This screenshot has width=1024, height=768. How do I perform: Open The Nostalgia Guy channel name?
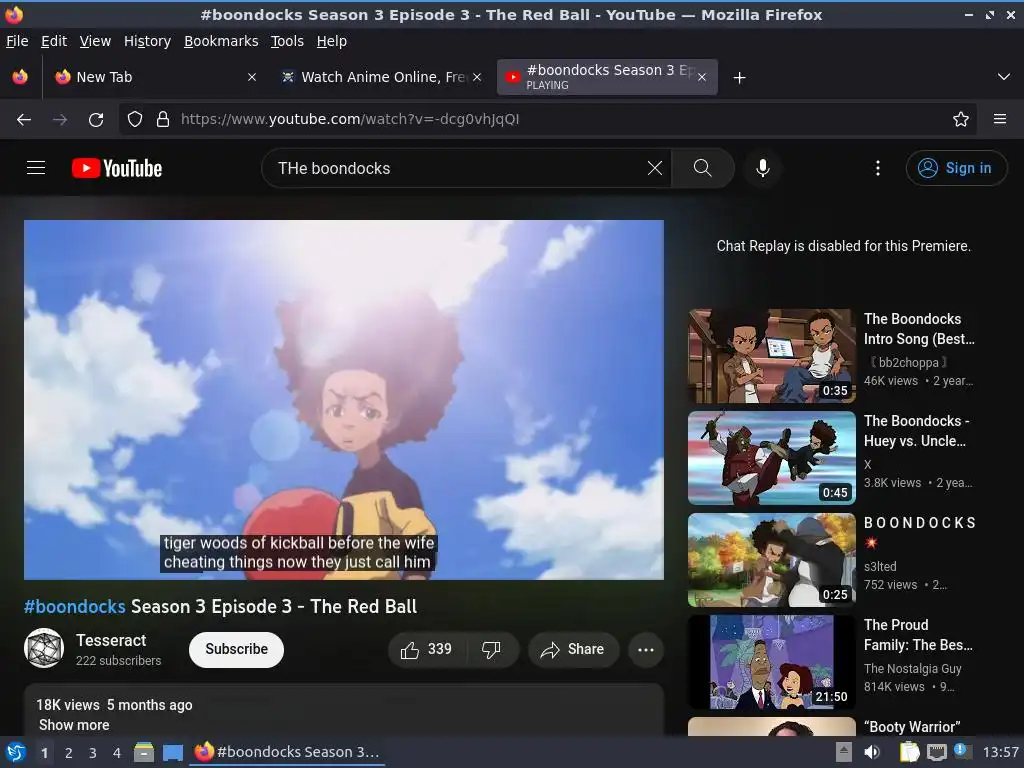click(x=912, y=669)
